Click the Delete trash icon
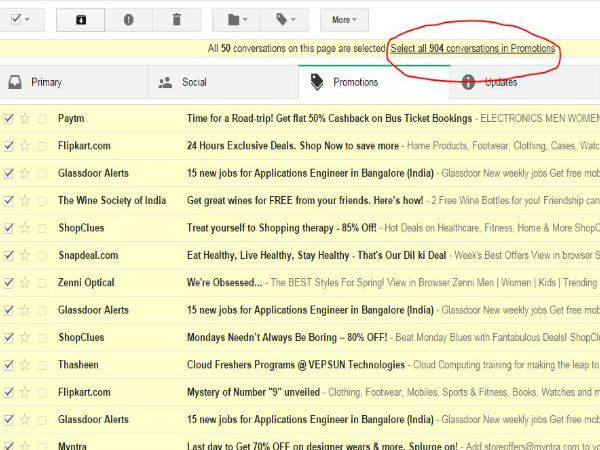The height and width of the screenshot is (450, 600). click(x=176, y=20)
